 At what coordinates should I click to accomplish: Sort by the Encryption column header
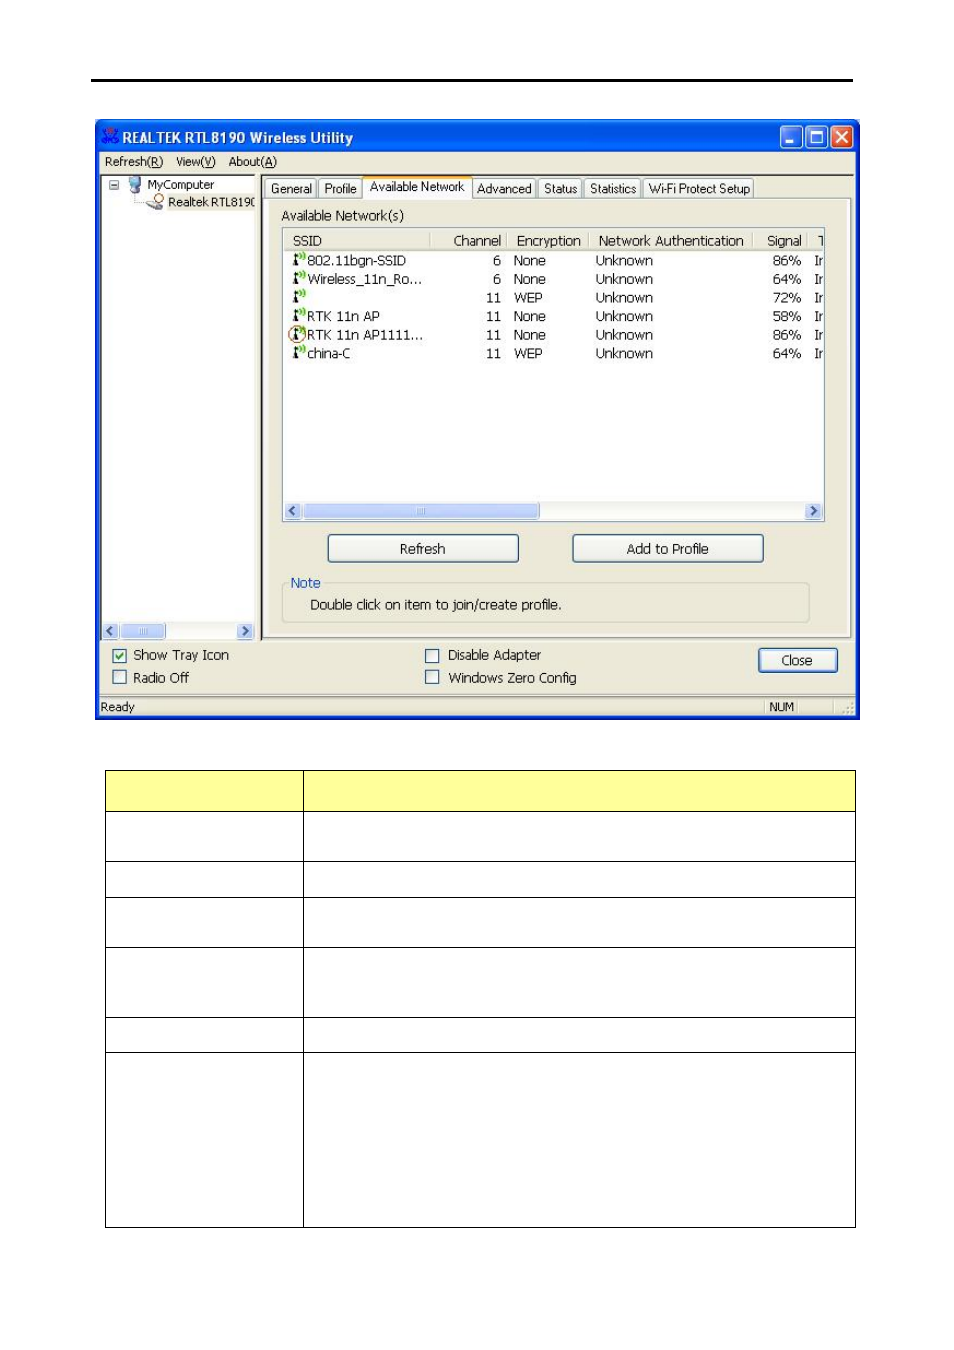548,241
